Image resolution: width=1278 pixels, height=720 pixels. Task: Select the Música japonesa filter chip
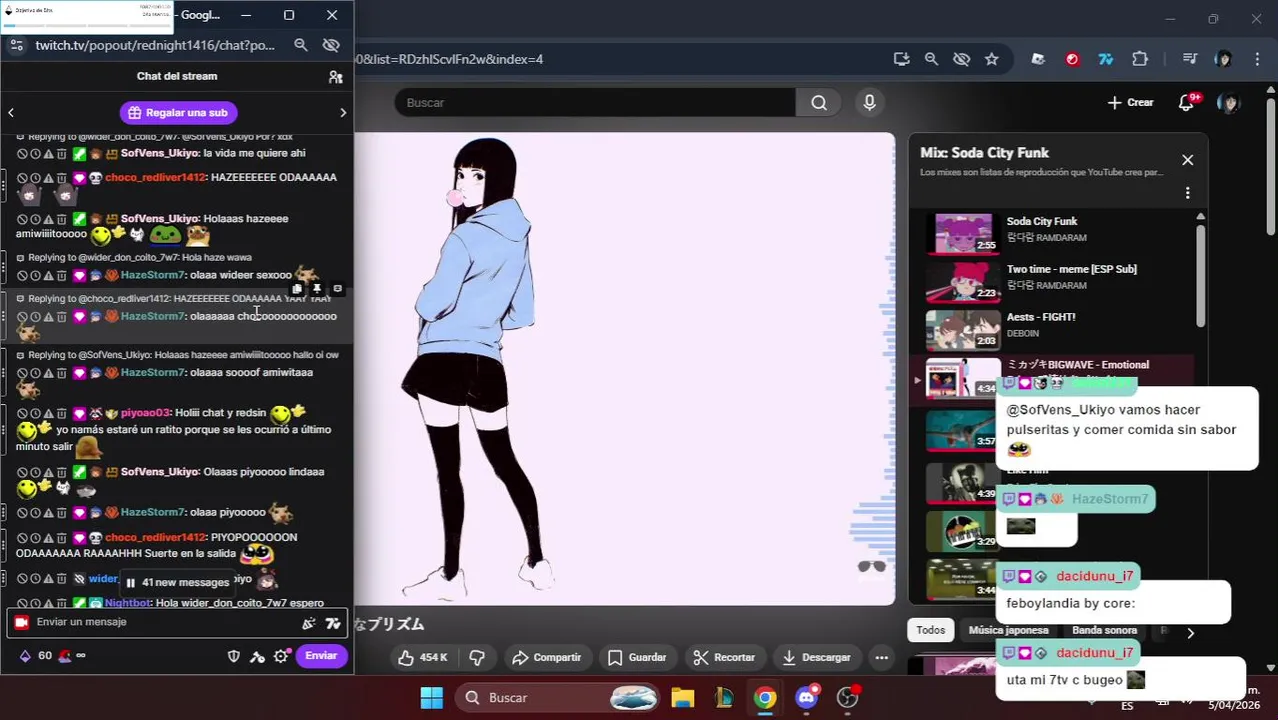pos(1008,630)
